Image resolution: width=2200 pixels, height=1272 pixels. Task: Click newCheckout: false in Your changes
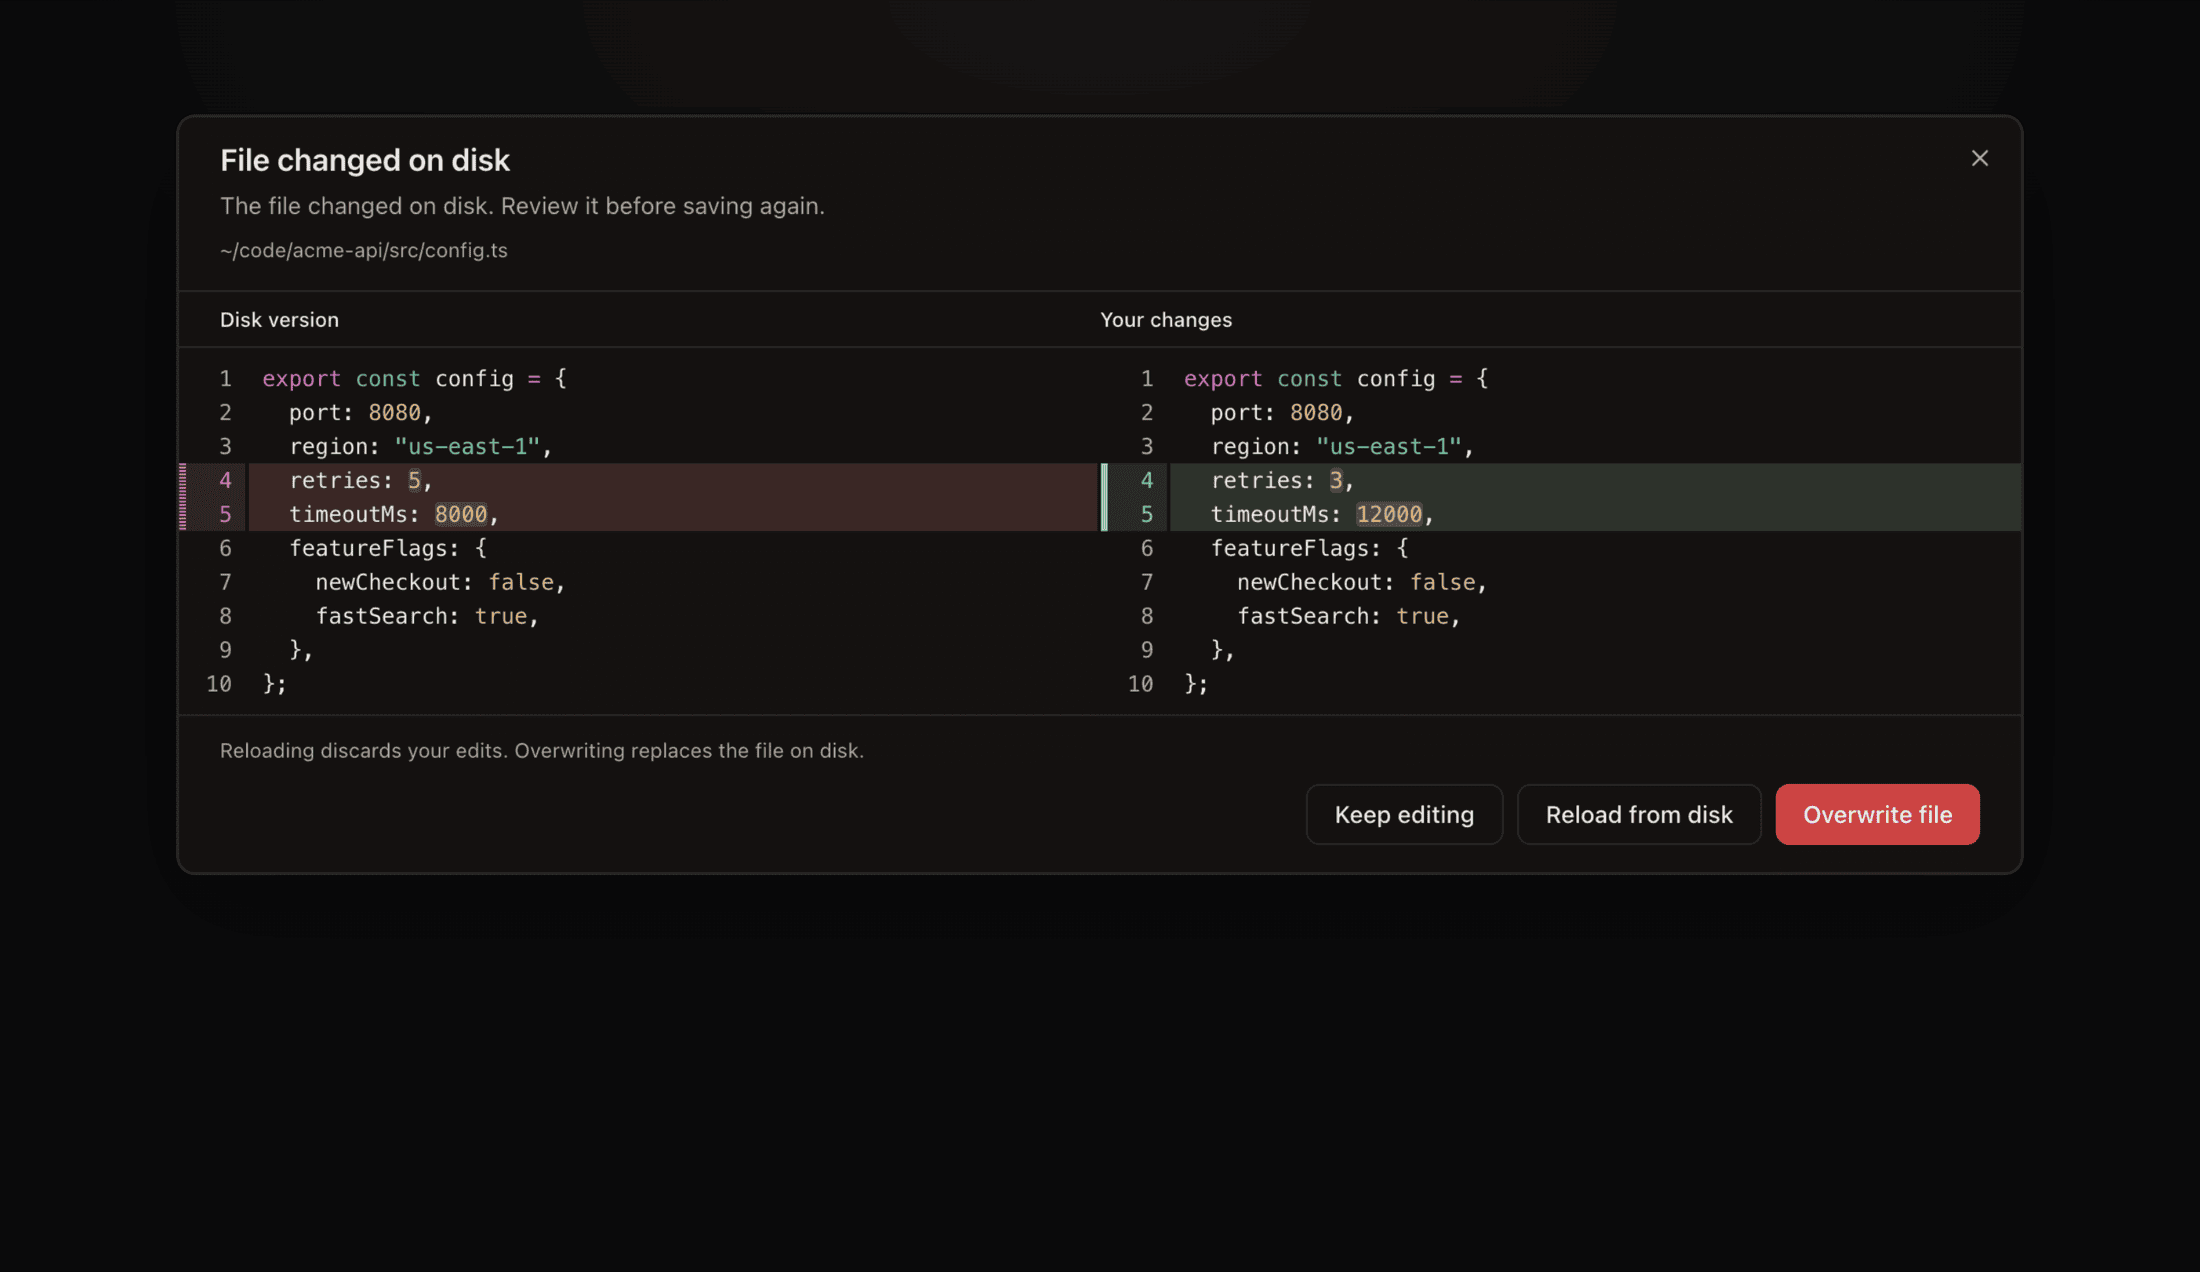[1362, 582]
